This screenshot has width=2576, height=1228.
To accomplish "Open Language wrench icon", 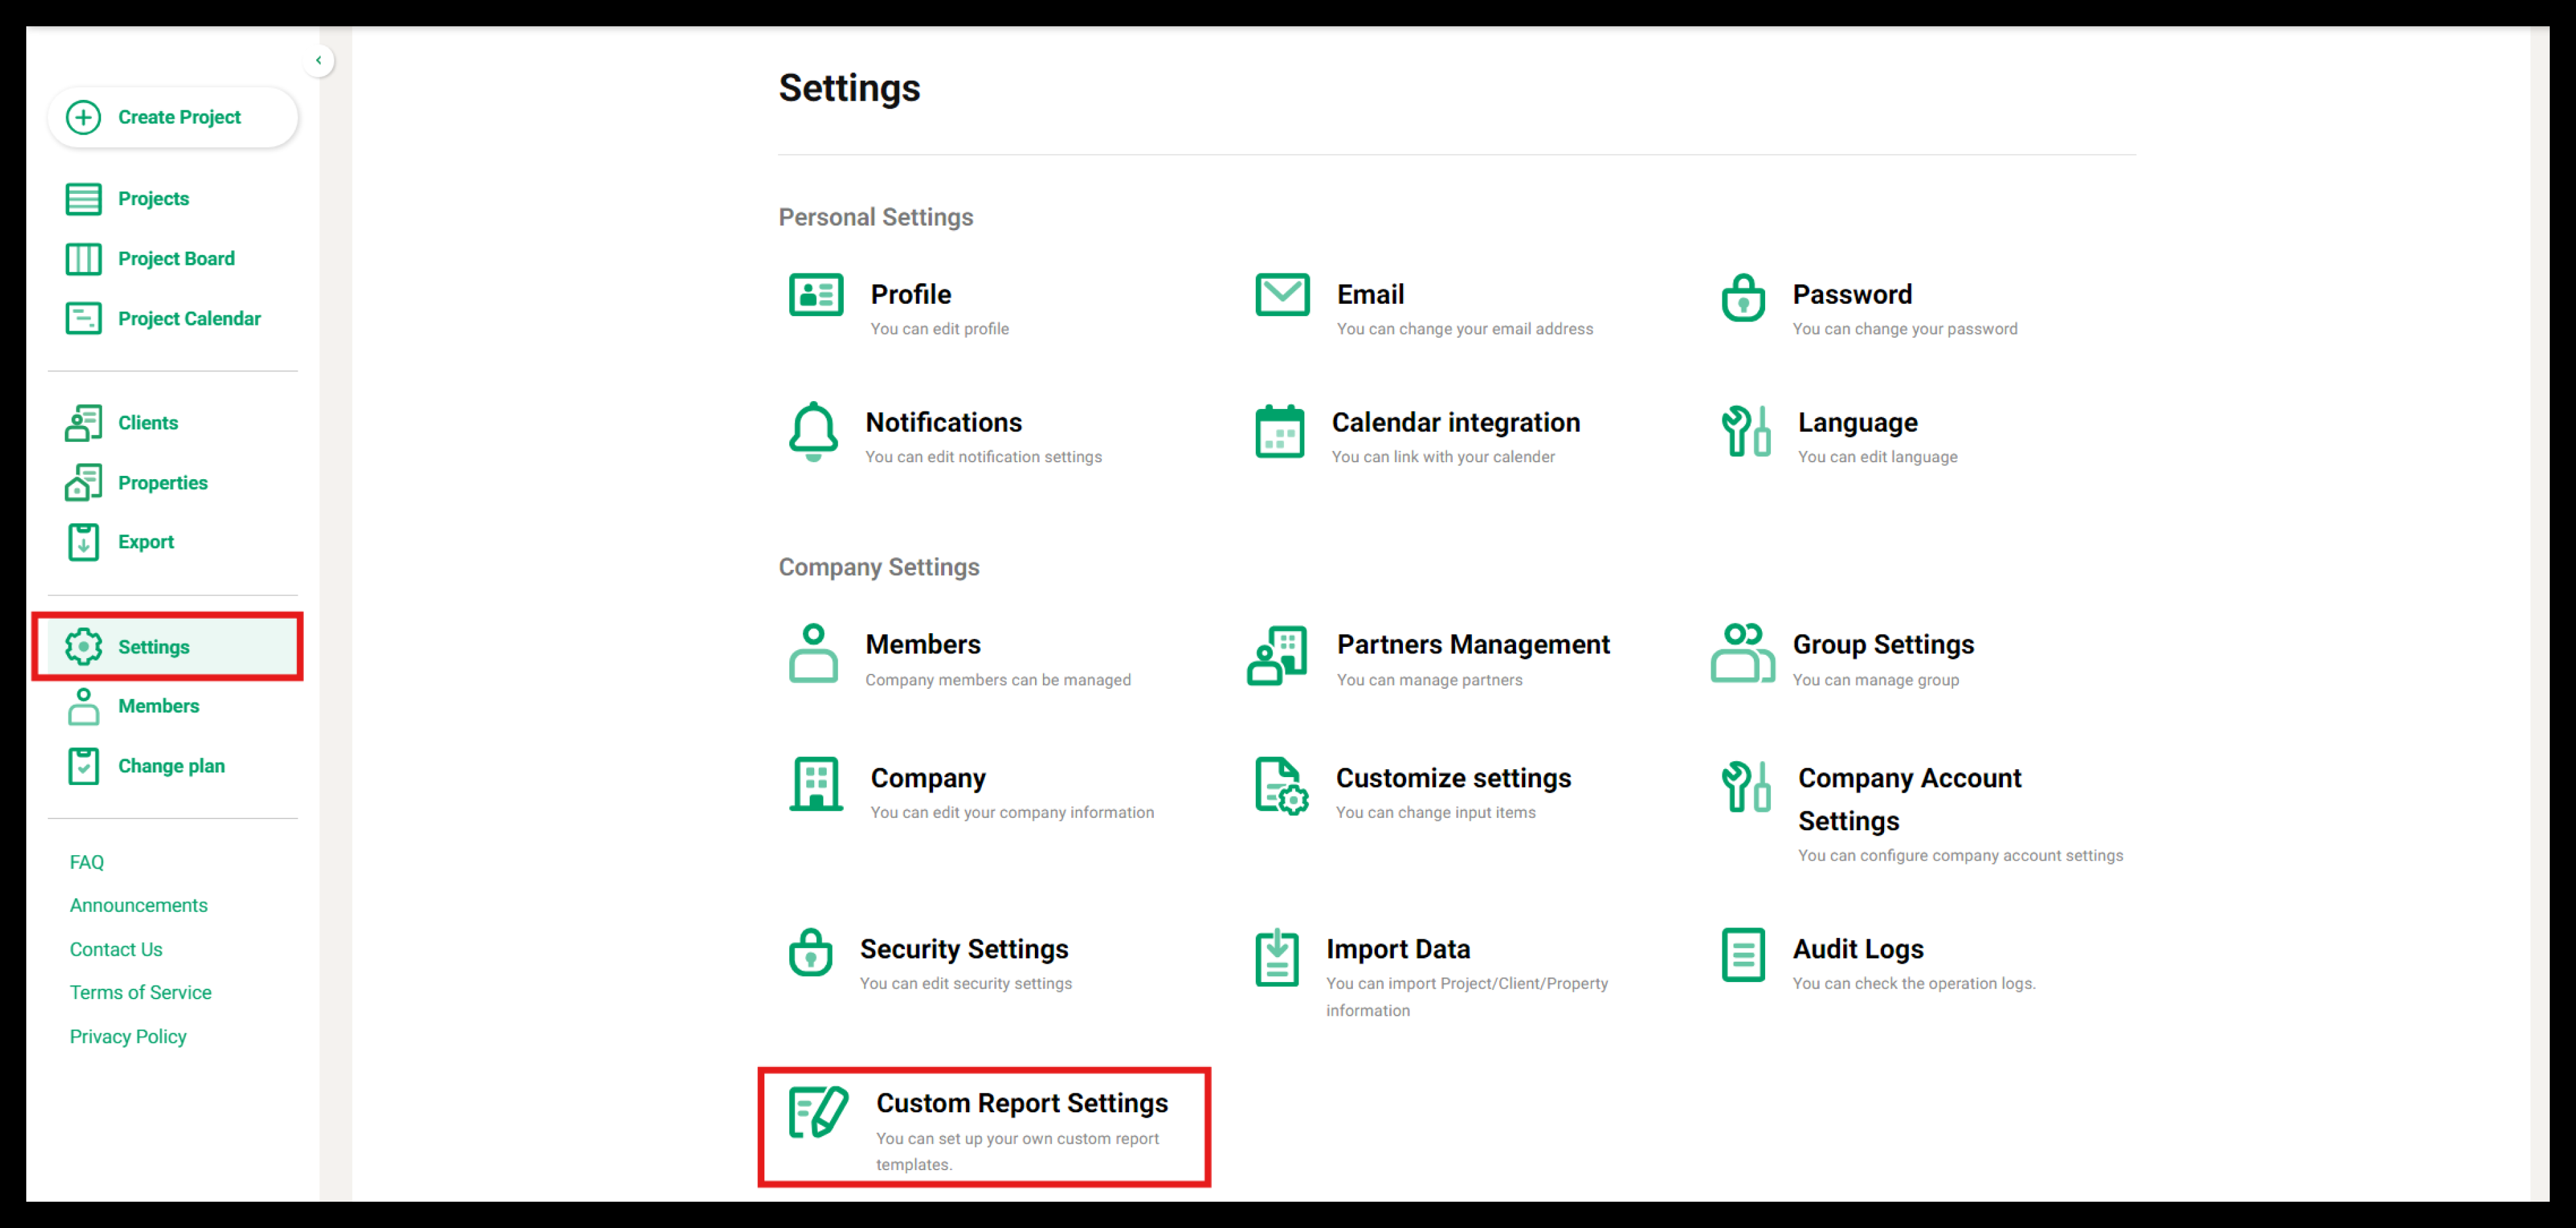I will point(1746,431).
